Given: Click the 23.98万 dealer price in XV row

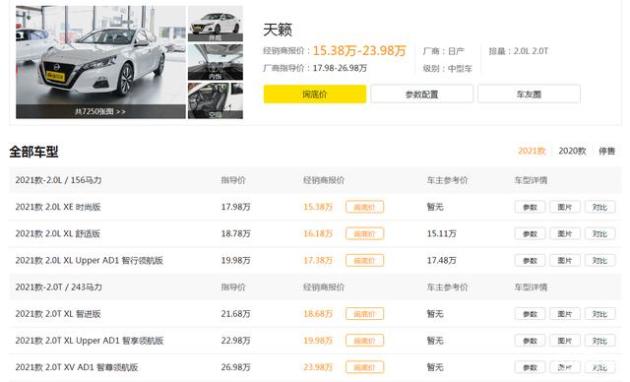Looking at the screenshot, I should (x=318, y=367).
